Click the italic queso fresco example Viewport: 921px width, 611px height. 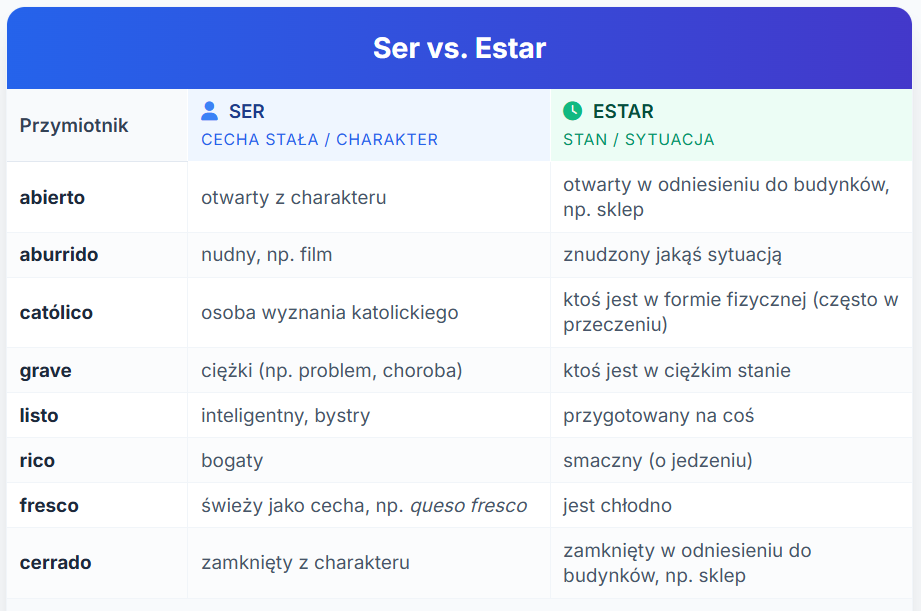coord(469,506)
